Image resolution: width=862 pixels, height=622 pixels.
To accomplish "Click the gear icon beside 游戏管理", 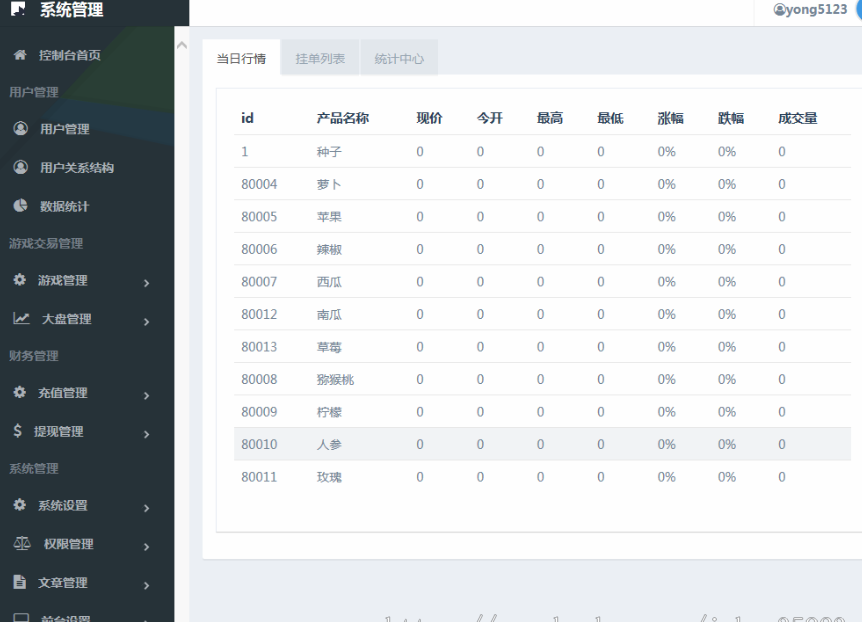I will (19, 281).
